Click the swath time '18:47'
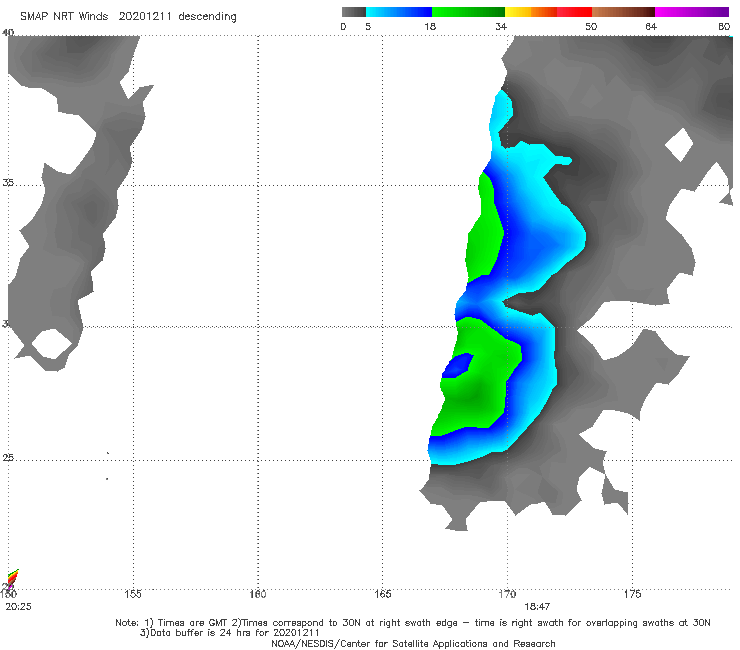 pos(537,607)
